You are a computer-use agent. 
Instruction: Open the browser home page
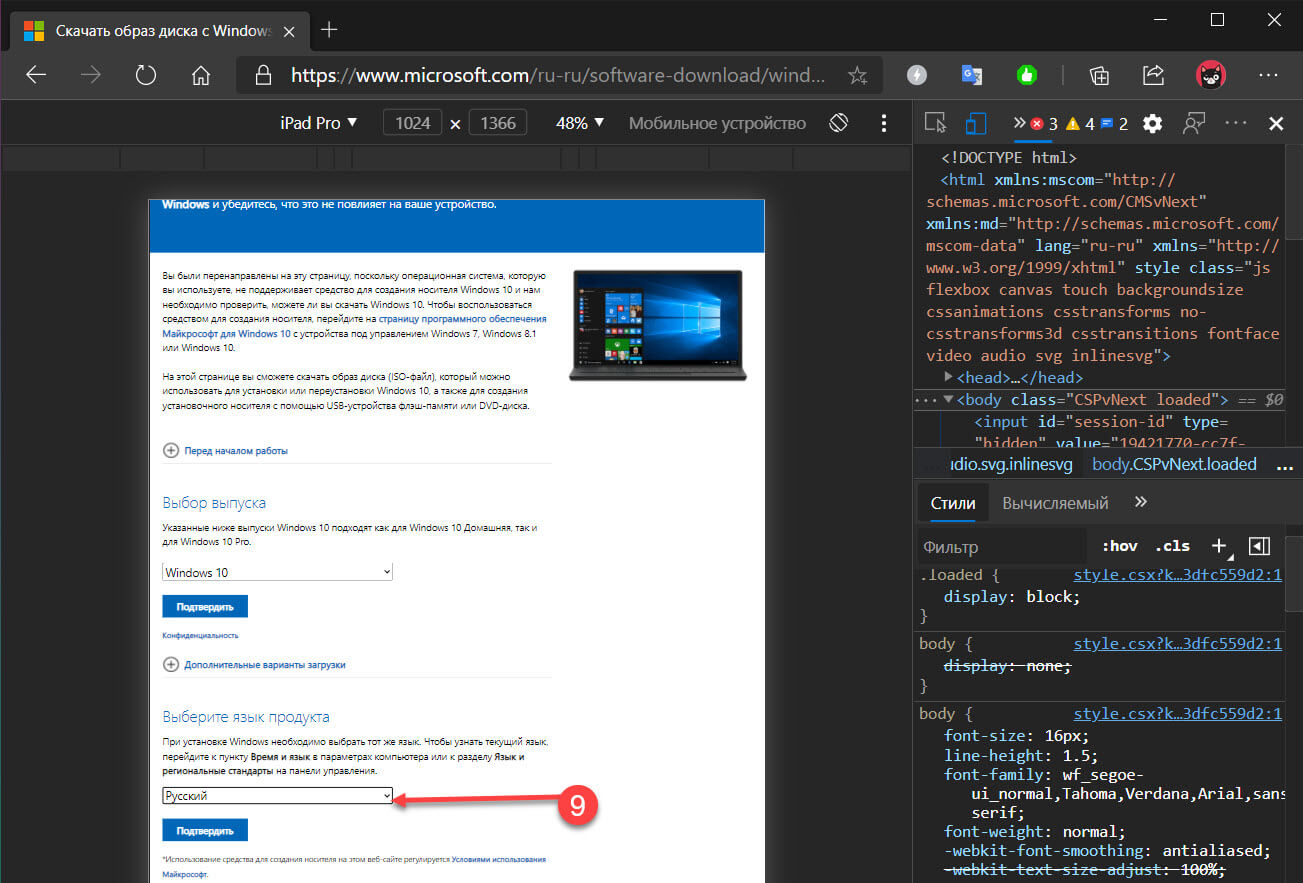[201, 76]
